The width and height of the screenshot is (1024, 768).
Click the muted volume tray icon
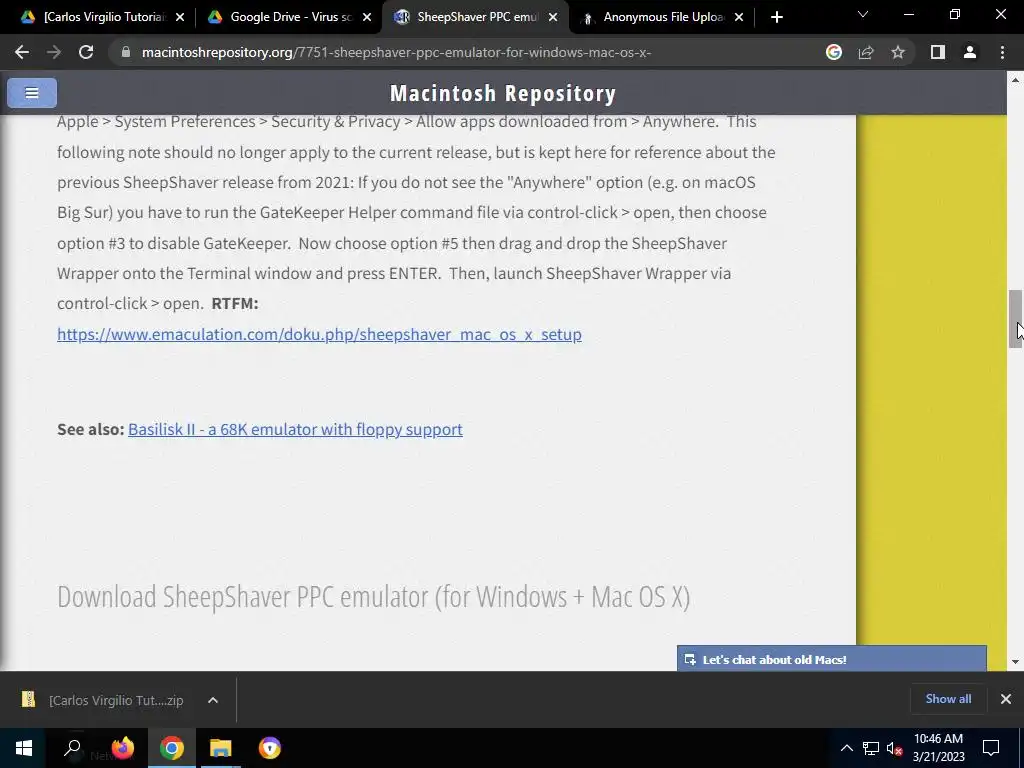click(x=894, y=748)
